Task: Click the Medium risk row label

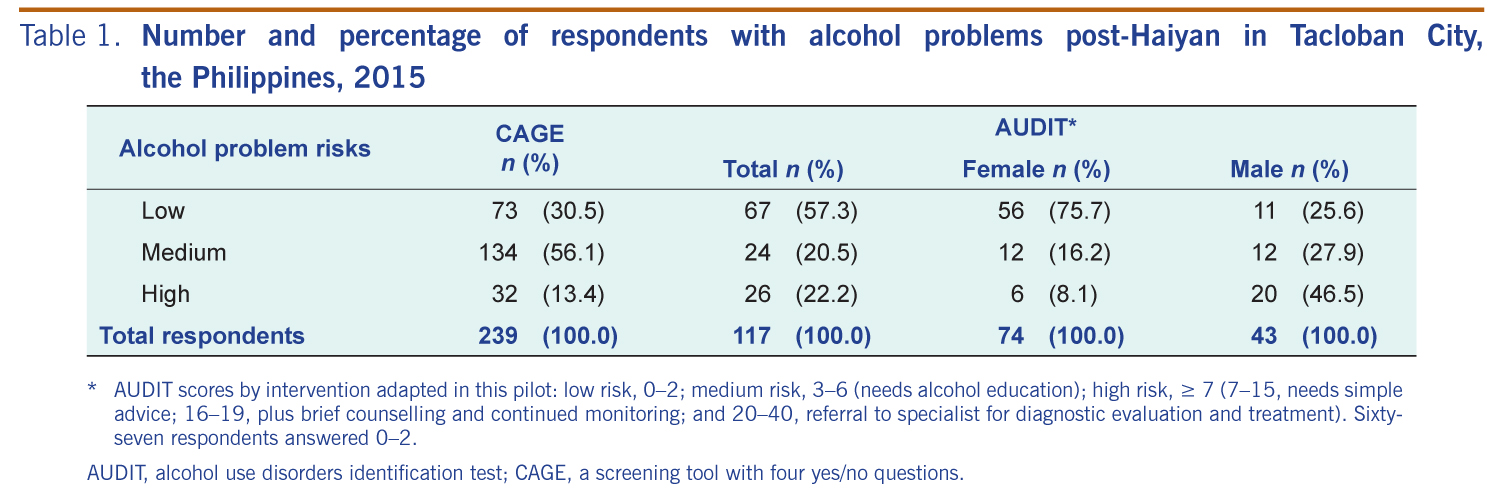Action: pyautogui.click(x=184, y=253)
